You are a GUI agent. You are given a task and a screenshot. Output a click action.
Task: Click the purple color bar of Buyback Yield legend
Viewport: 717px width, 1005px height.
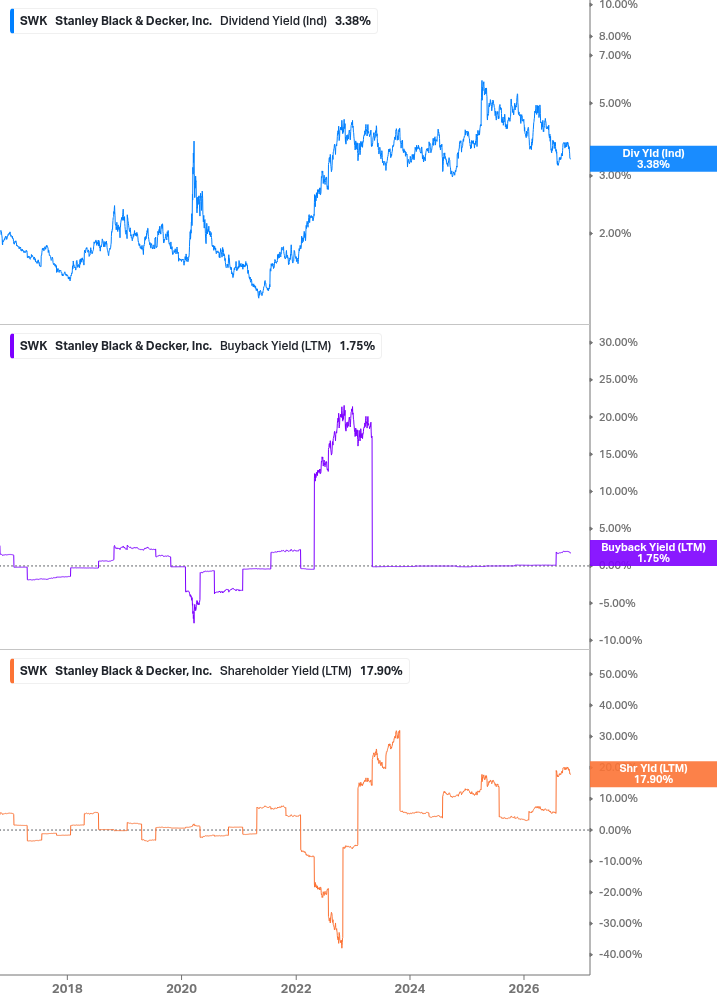[12, 346]
